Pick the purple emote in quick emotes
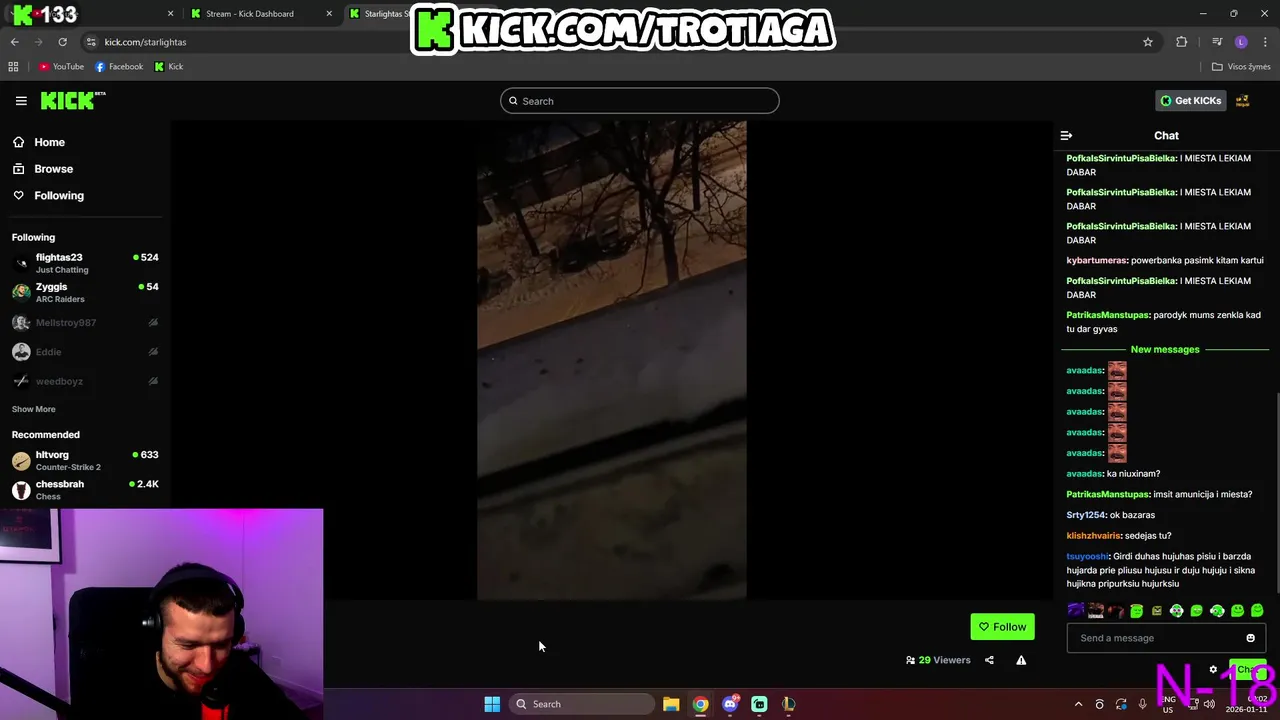Image resolution: width=1280 pixels, height=720 pixels. [x=1076, y=610]
